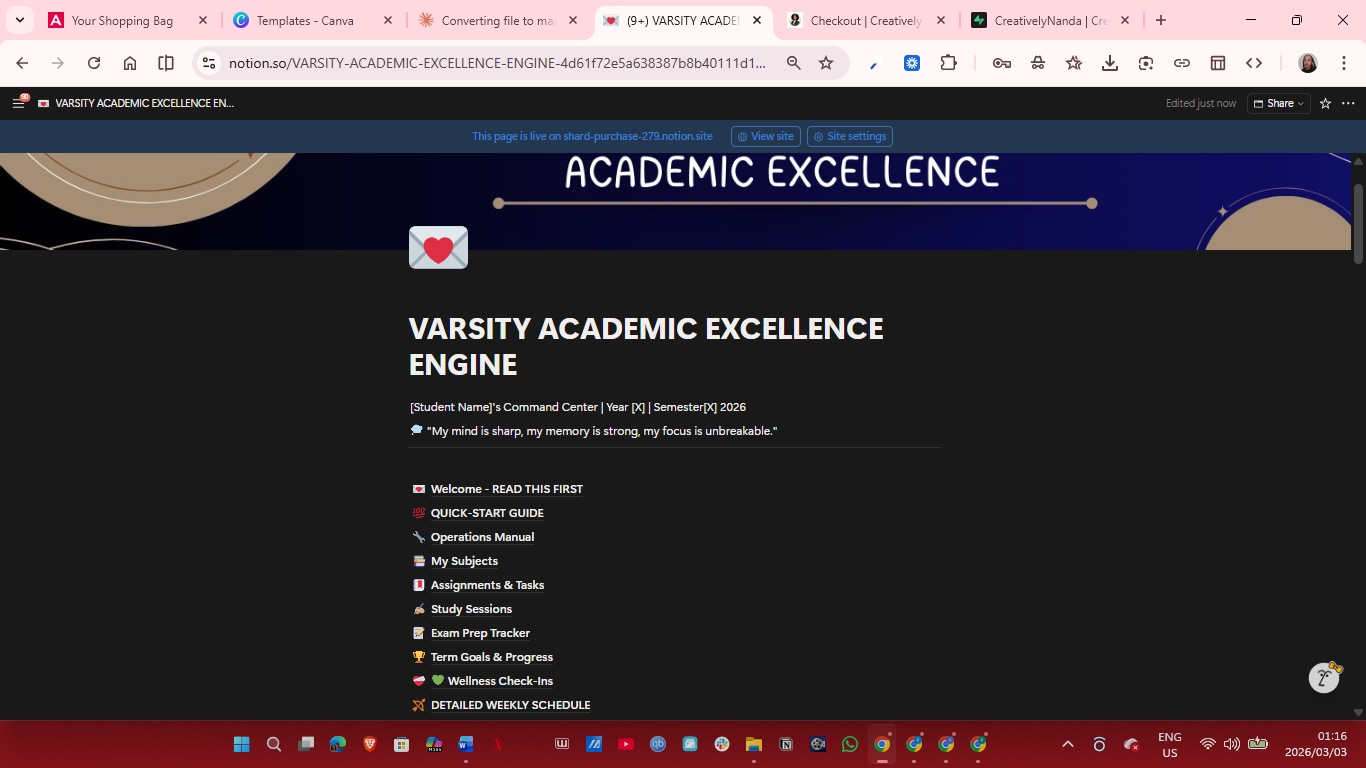The width and height of the screenshot is (1366, 768).
Task: Click the copy link icon in the toolbar
Action: (x=1182, y=62)
